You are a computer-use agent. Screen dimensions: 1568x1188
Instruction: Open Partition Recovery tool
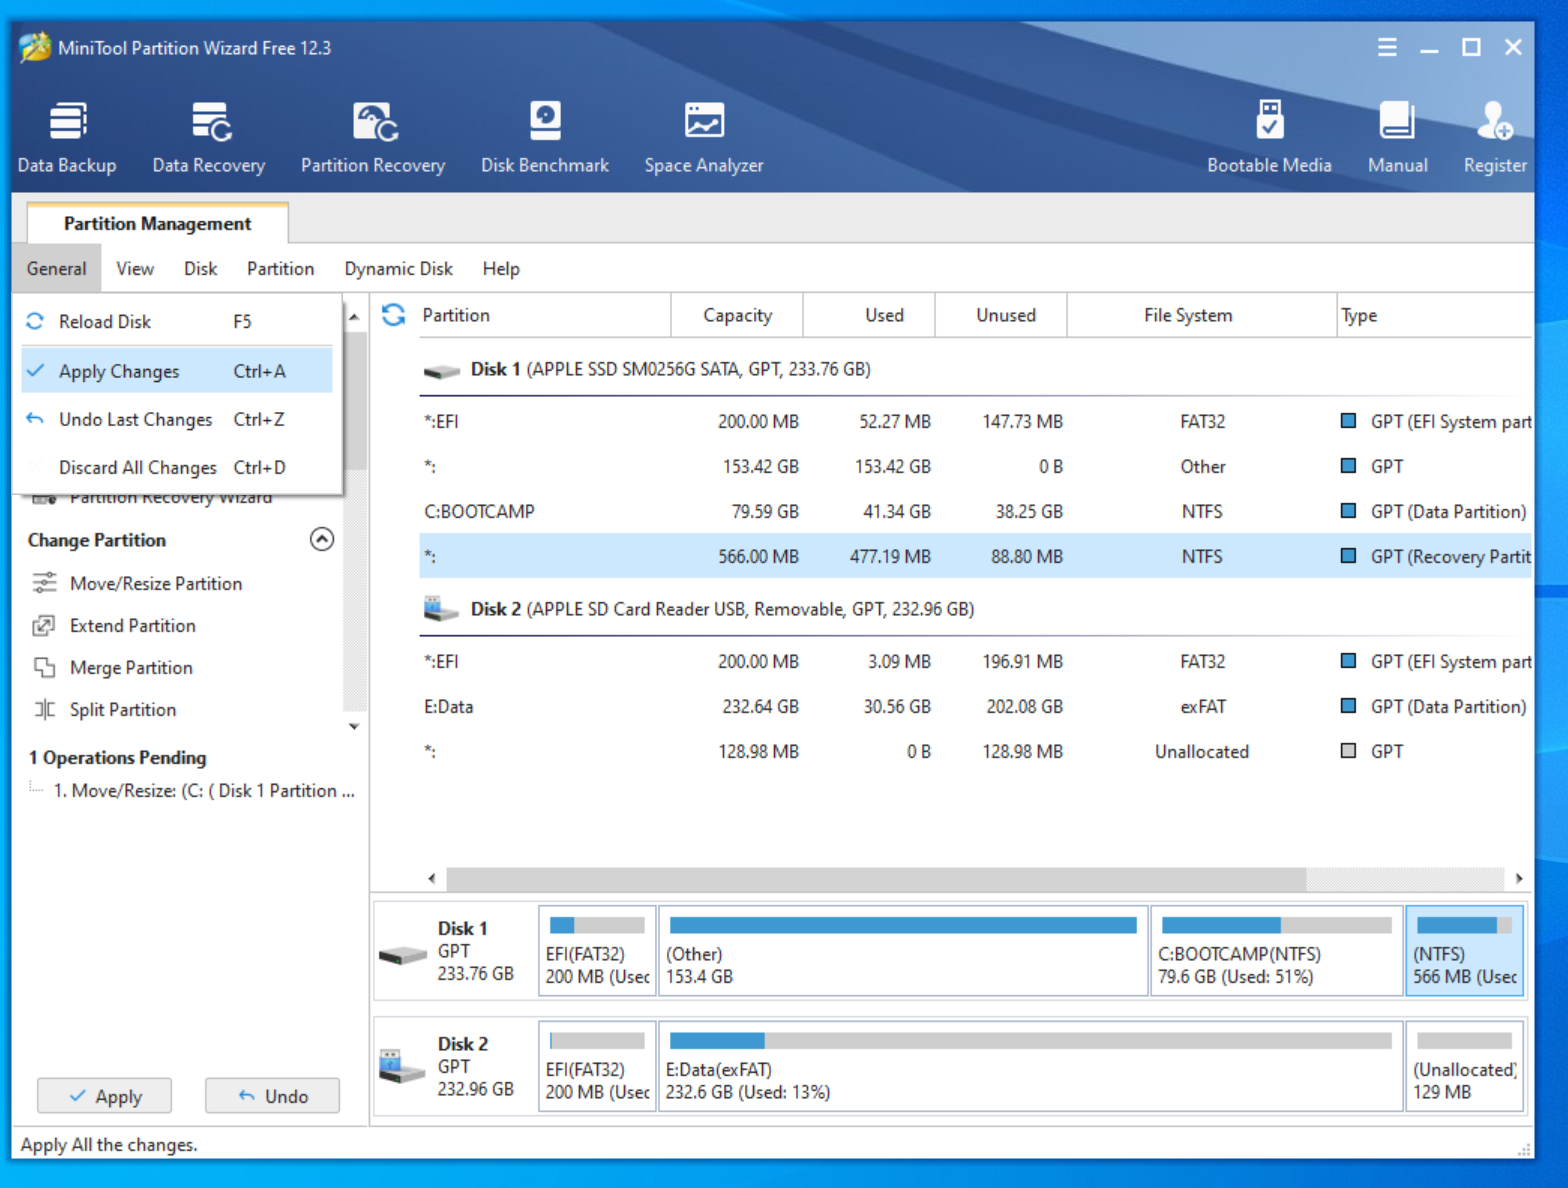373,138
